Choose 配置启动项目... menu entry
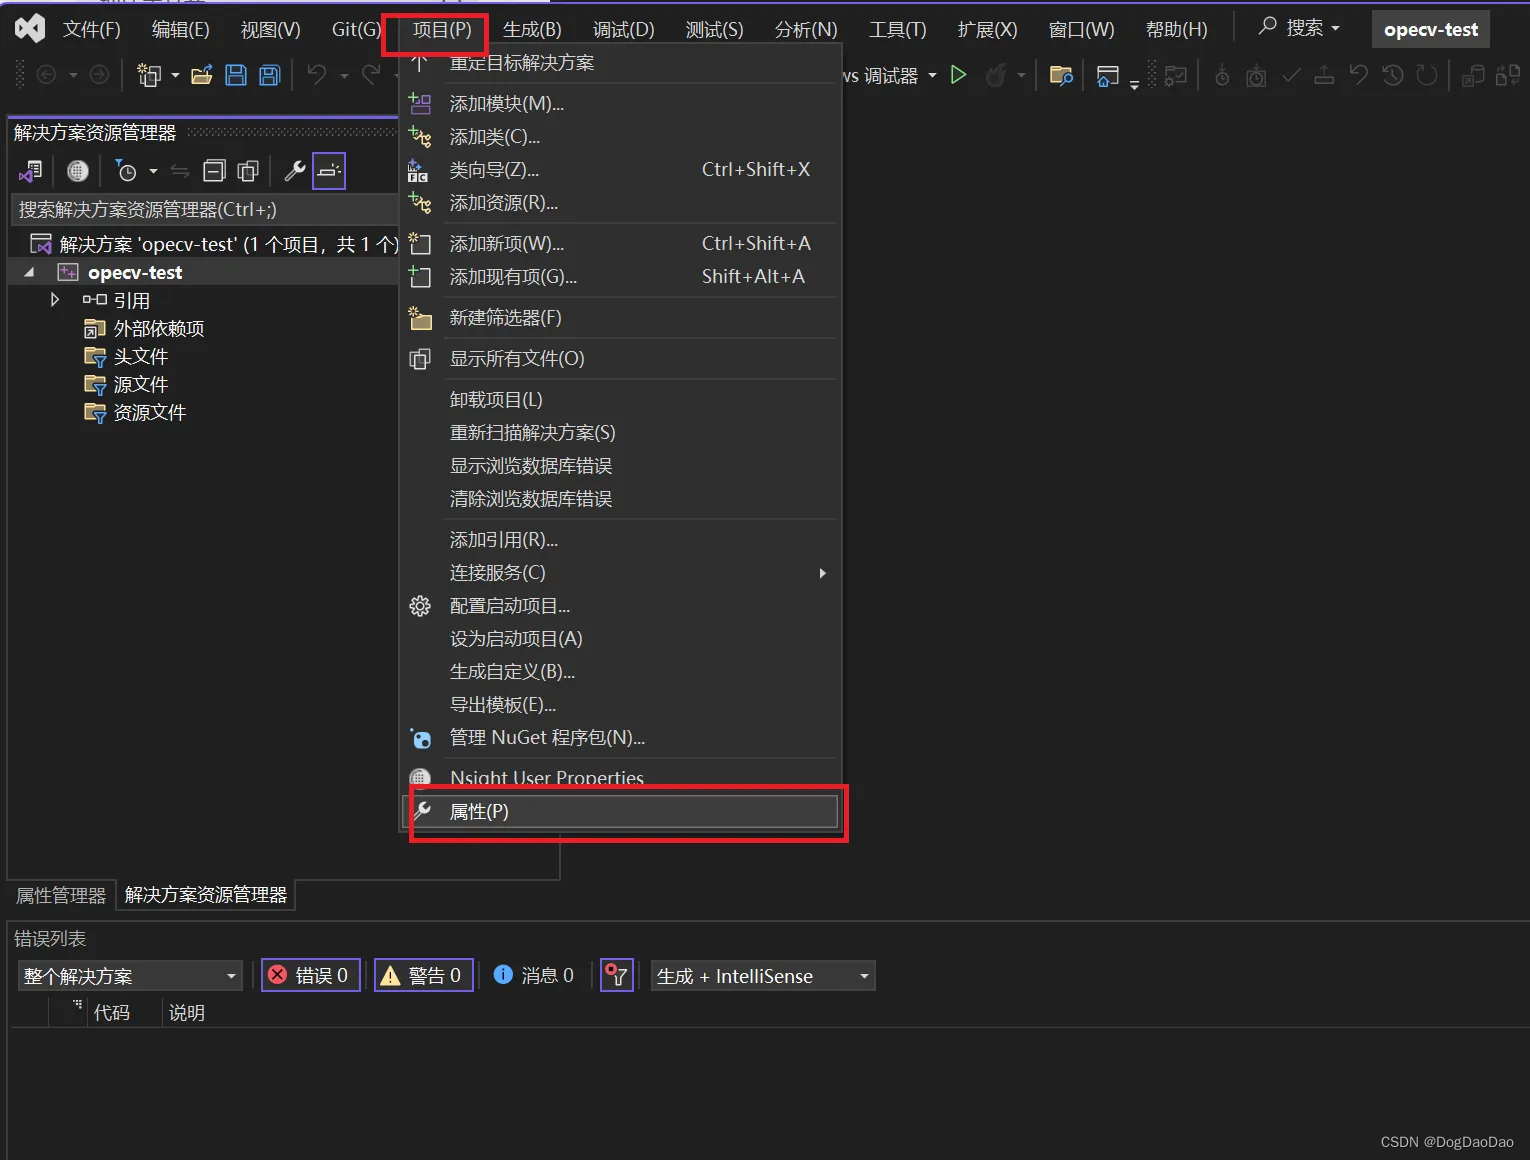Screen dimensions: 1530x1160 (620, 606)
